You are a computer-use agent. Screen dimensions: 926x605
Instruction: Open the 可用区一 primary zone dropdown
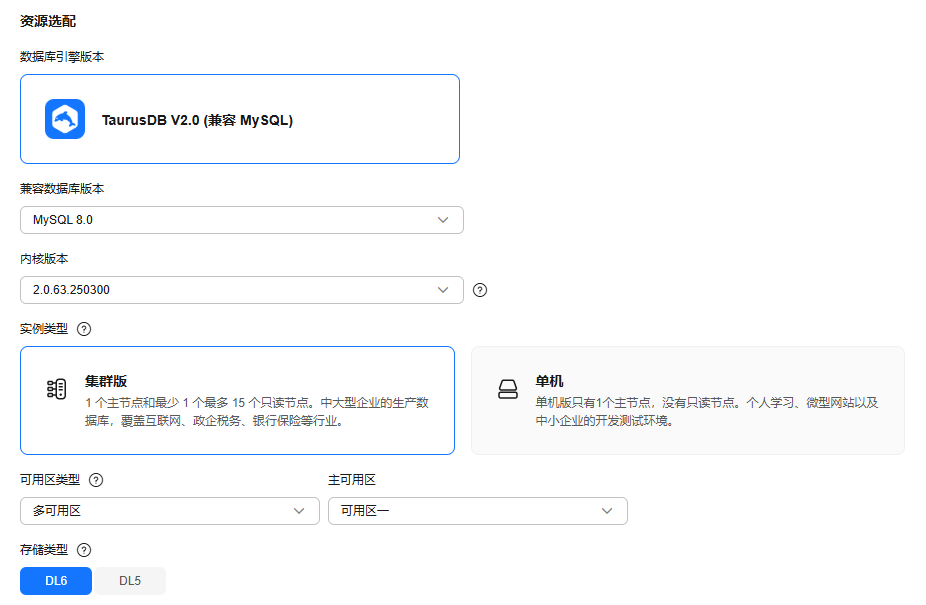[x=477, y=511]
